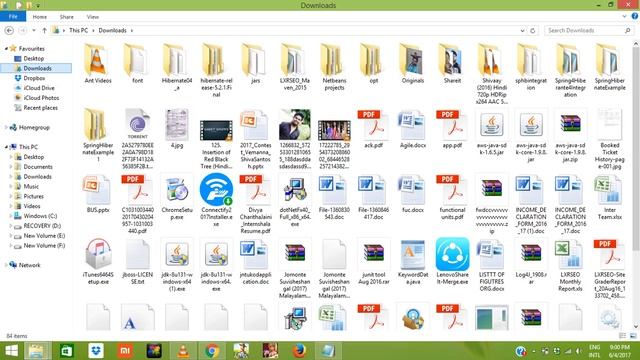The height and width of the screenshot is (360, 640).
Task: Select iCloud Drive in the sidebar
Action: 39,88
